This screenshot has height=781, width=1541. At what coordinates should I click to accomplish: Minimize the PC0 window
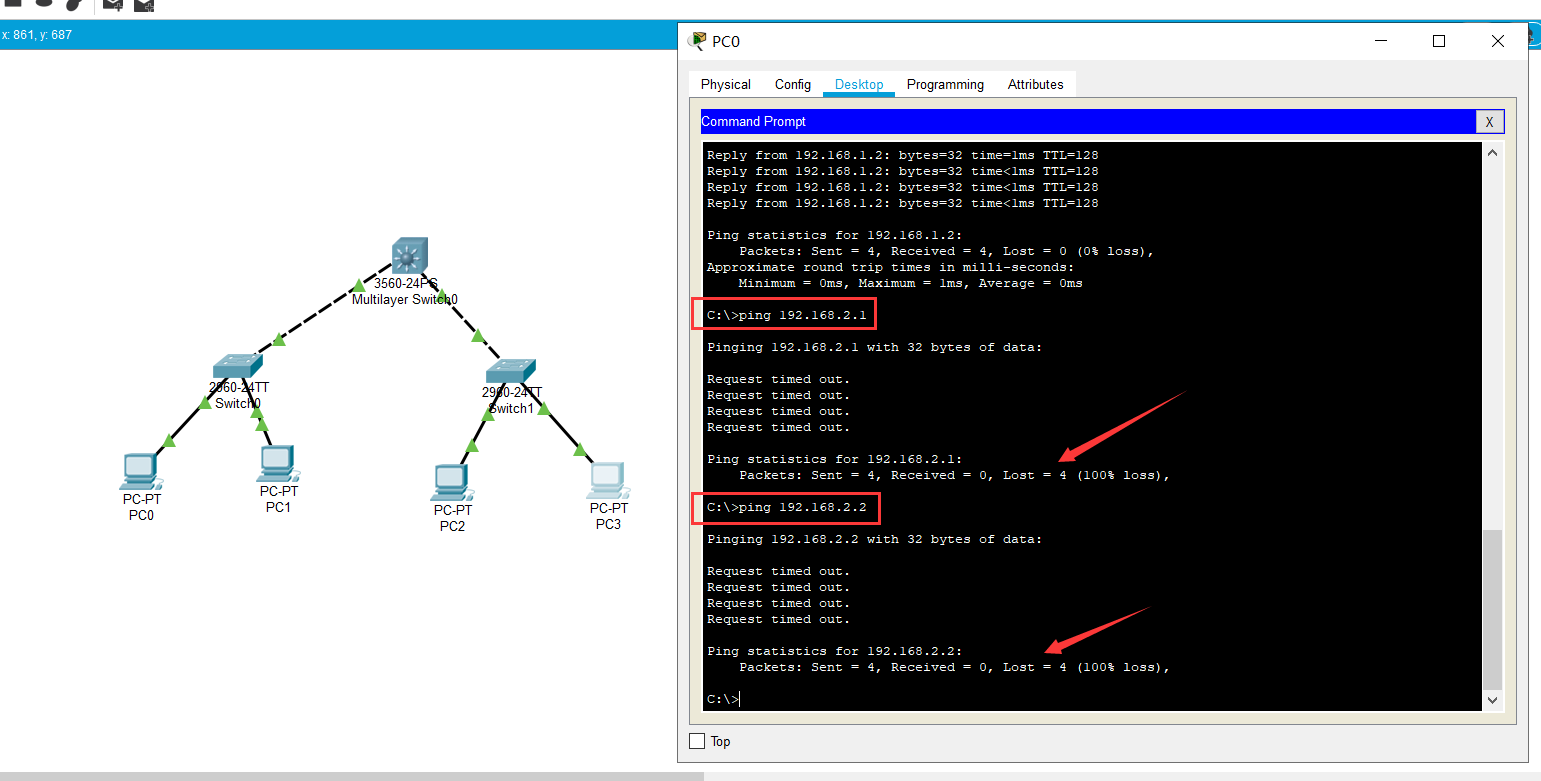pyautogui.click(x=1381, y=41)
